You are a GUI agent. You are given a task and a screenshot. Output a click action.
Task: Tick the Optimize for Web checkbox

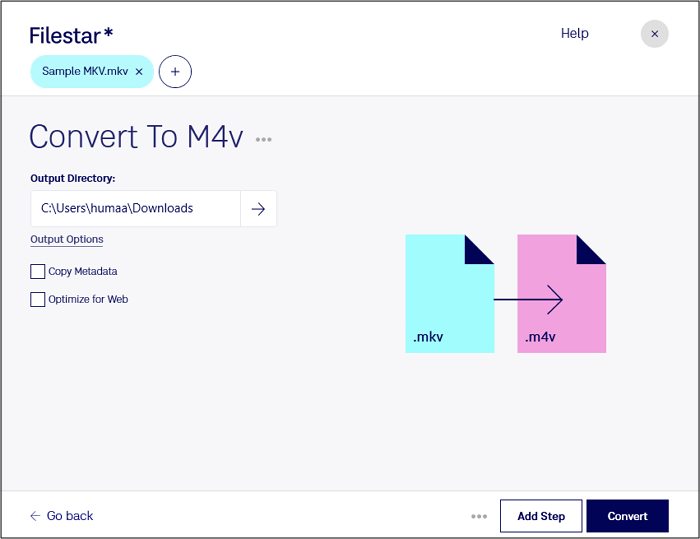(38, 299)
